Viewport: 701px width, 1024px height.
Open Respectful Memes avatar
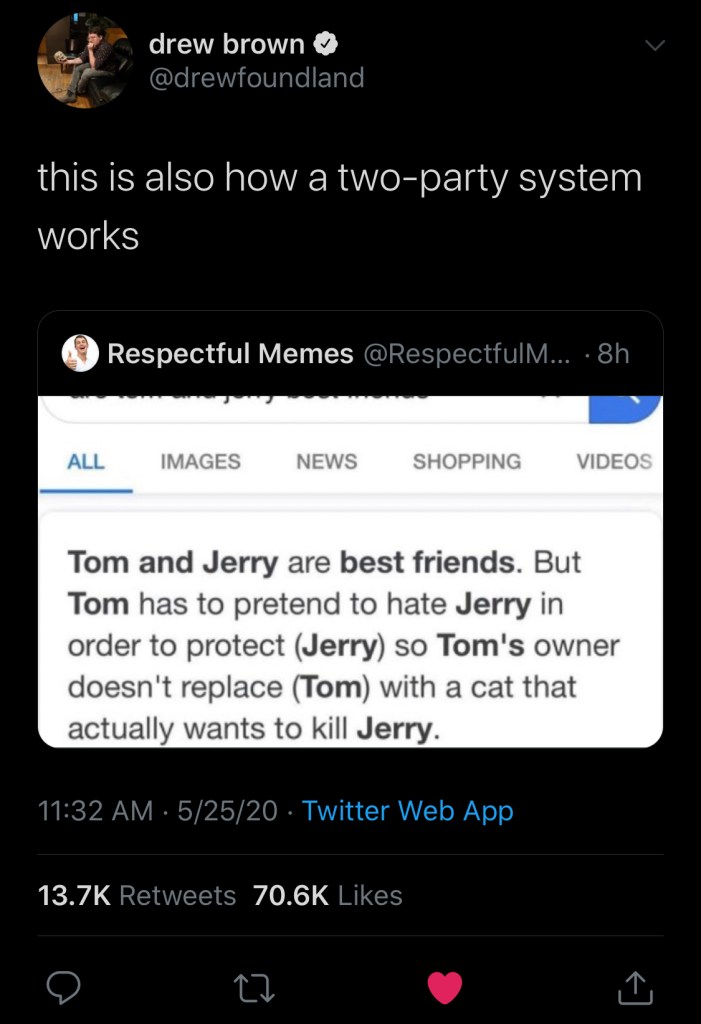tap(80, 353)
